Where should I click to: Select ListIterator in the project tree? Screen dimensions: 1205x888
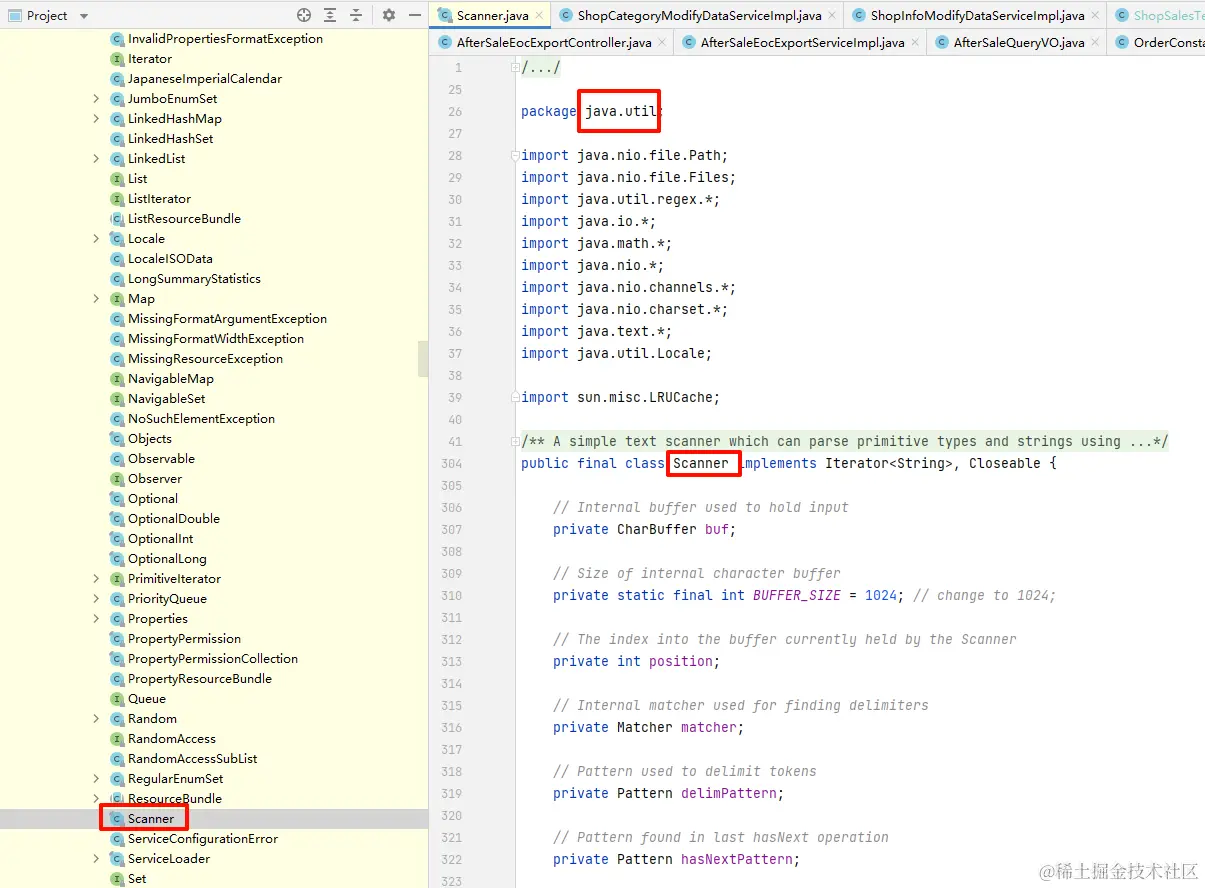coord(159,199)
